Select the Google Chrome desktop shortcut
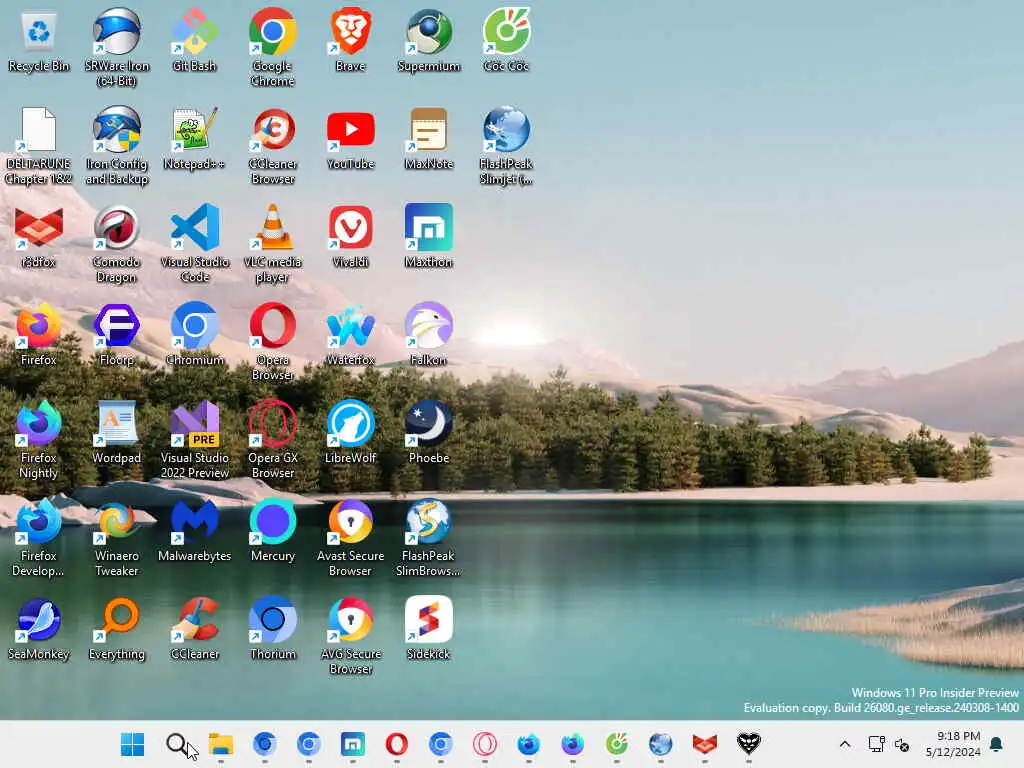Image resolution: width=1024 pixels, height=768 pixels. [273, 47]
